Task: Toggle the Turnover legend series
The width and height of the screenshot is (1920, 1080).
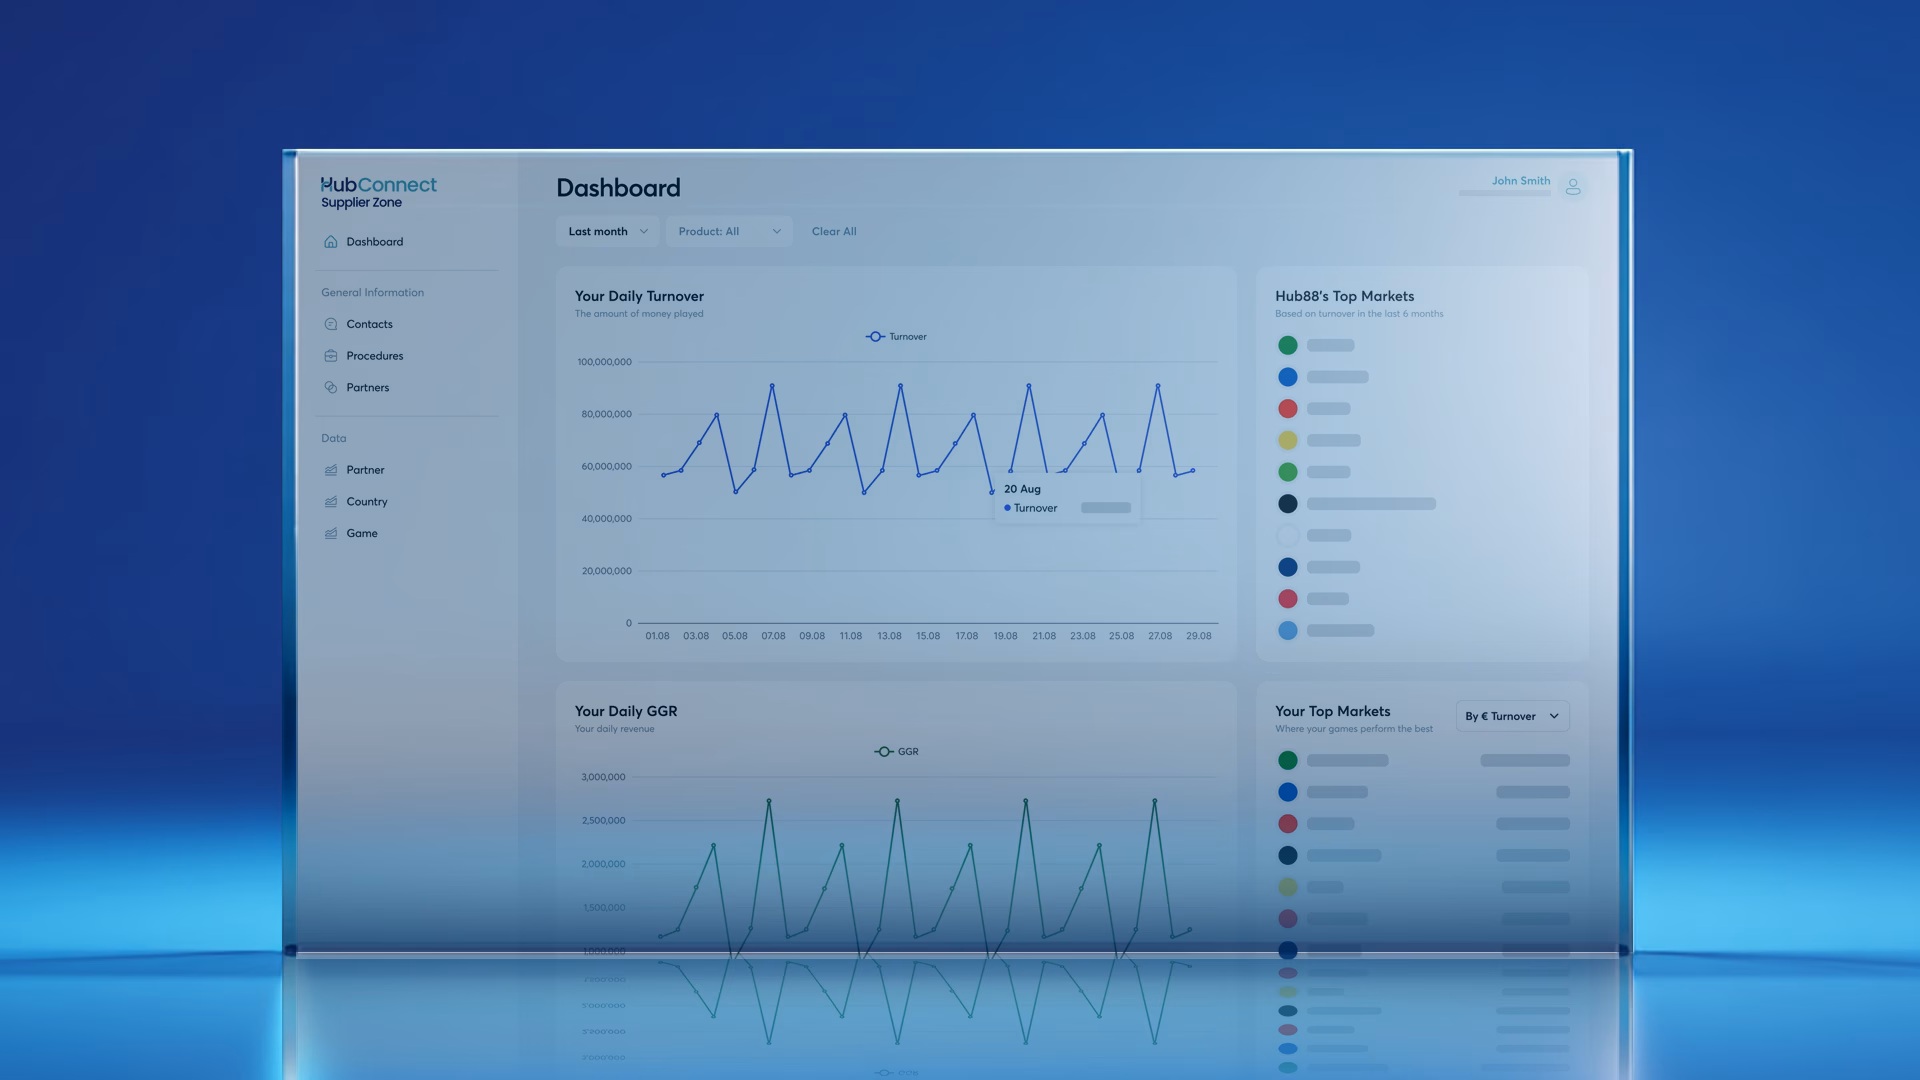Action: point(896,337)
